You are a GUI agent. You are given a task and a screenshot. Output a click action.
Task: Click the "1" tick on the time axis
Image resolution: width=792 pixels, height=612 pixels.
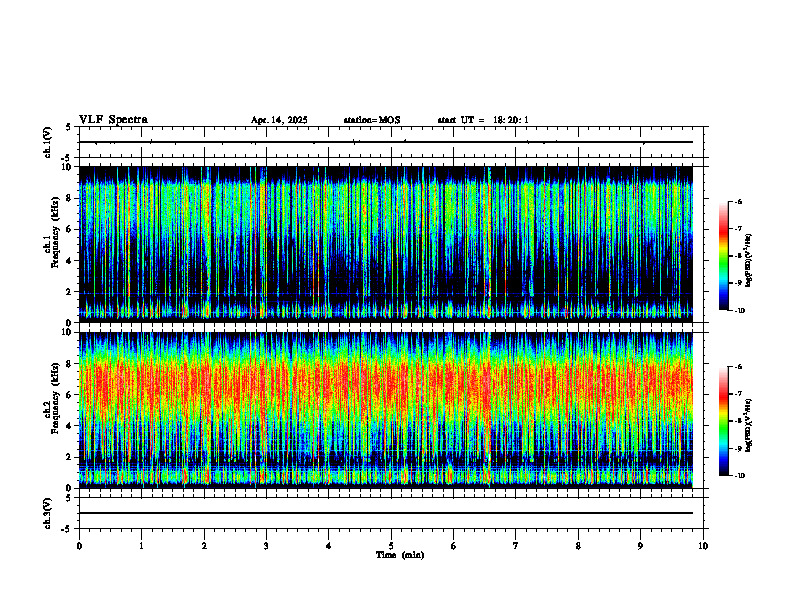[141, 546]
